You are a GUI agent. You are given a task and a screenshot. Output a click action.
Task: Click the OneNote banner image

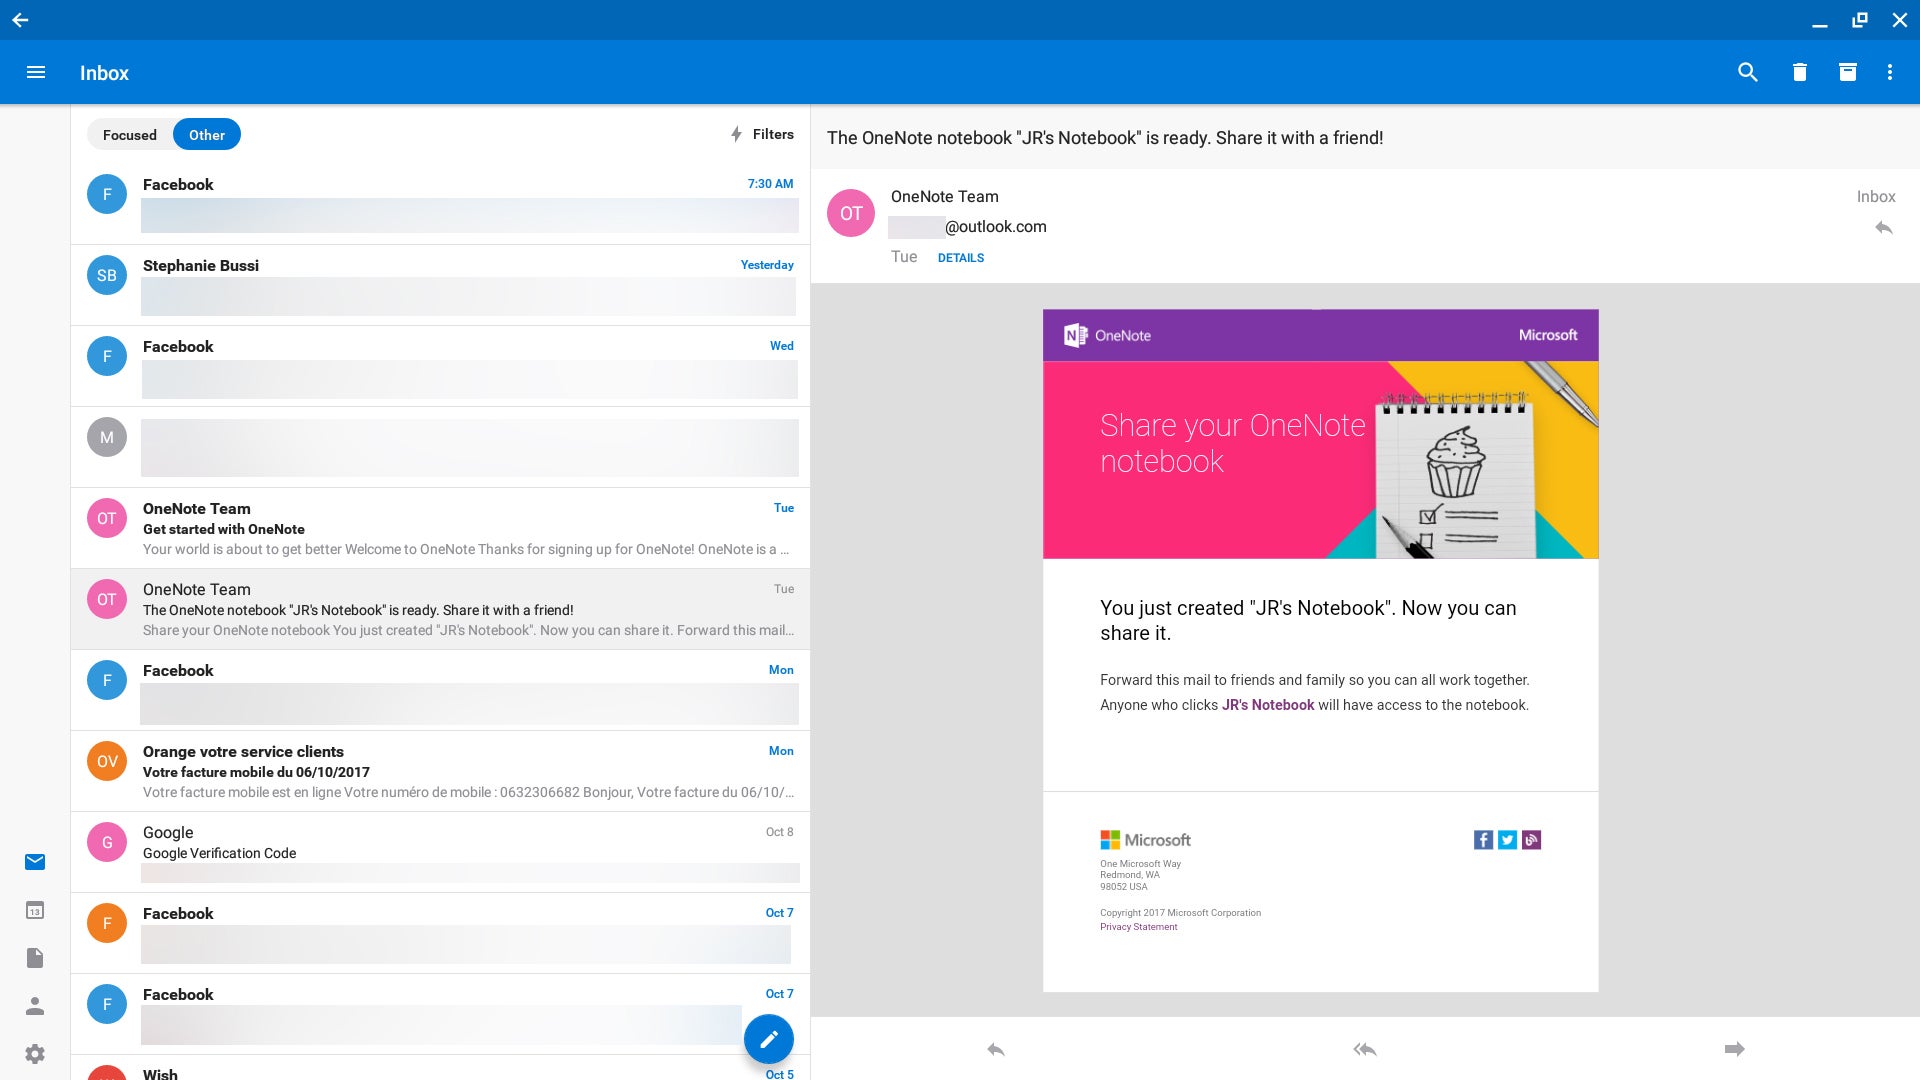[1320, 460]
